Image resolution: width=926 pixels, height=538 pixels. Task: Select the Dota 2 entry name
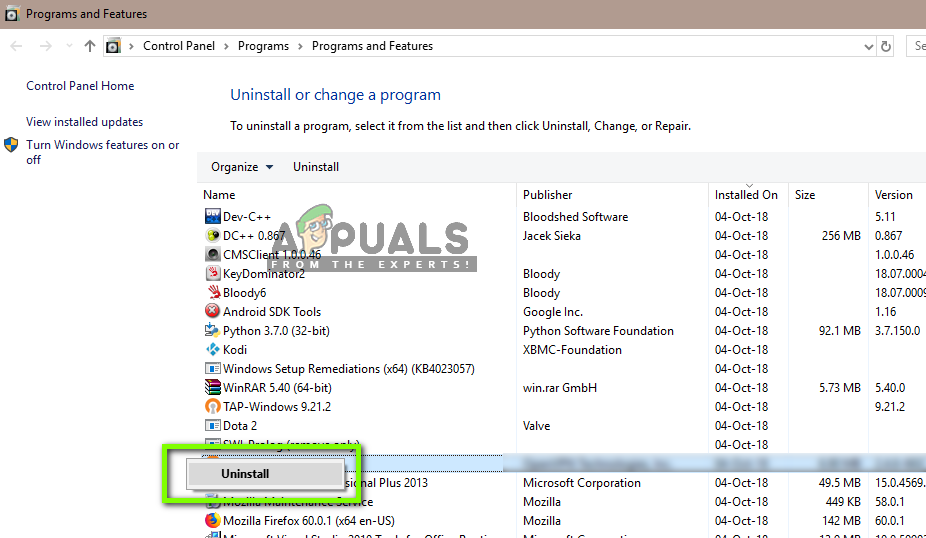240,425
